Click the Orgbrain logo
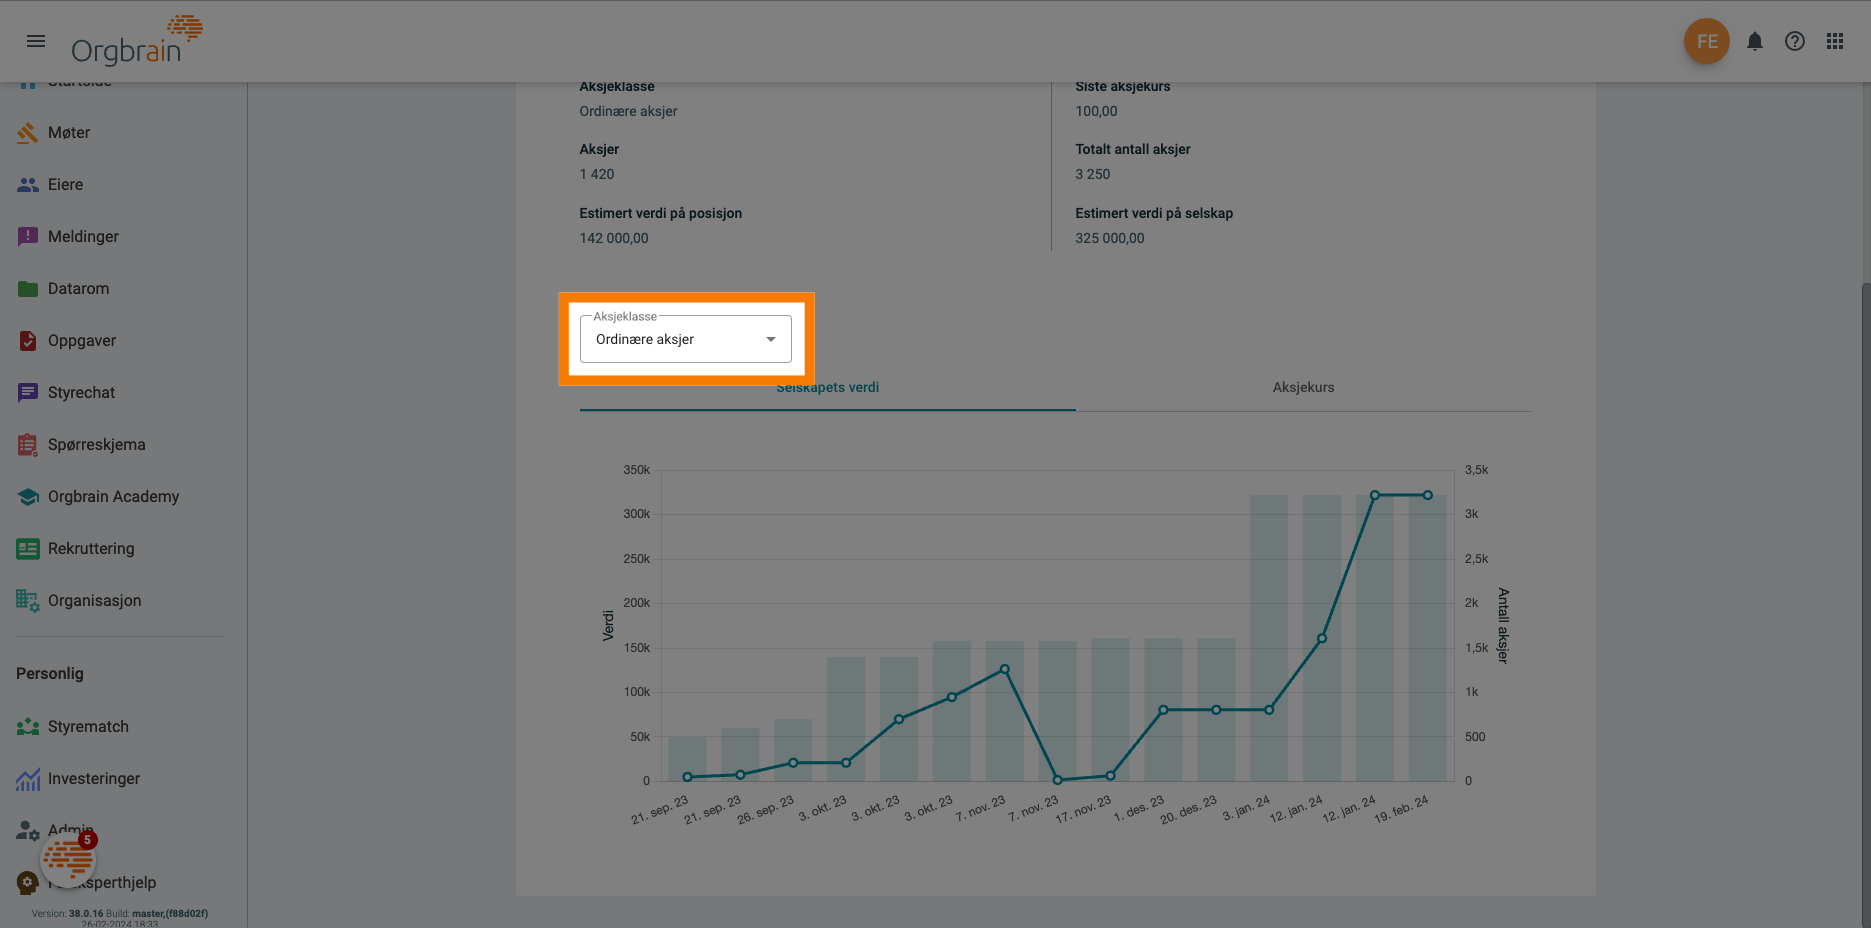This screenshot has height=928, width=1871. 137,40
